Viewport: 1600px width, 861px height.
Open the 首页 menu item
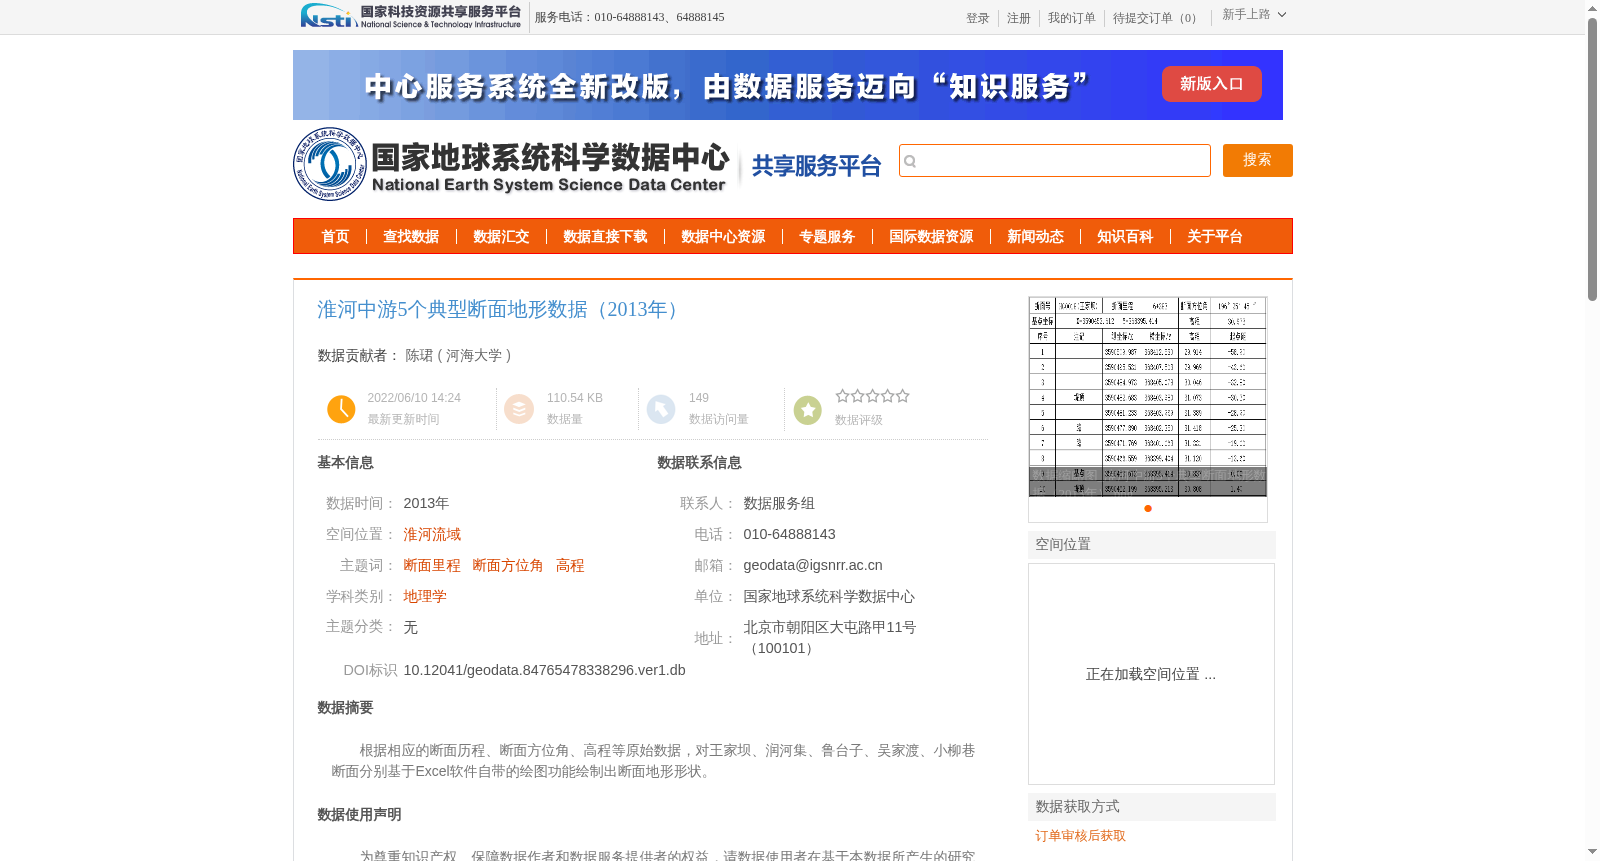(x=335, y=237)
